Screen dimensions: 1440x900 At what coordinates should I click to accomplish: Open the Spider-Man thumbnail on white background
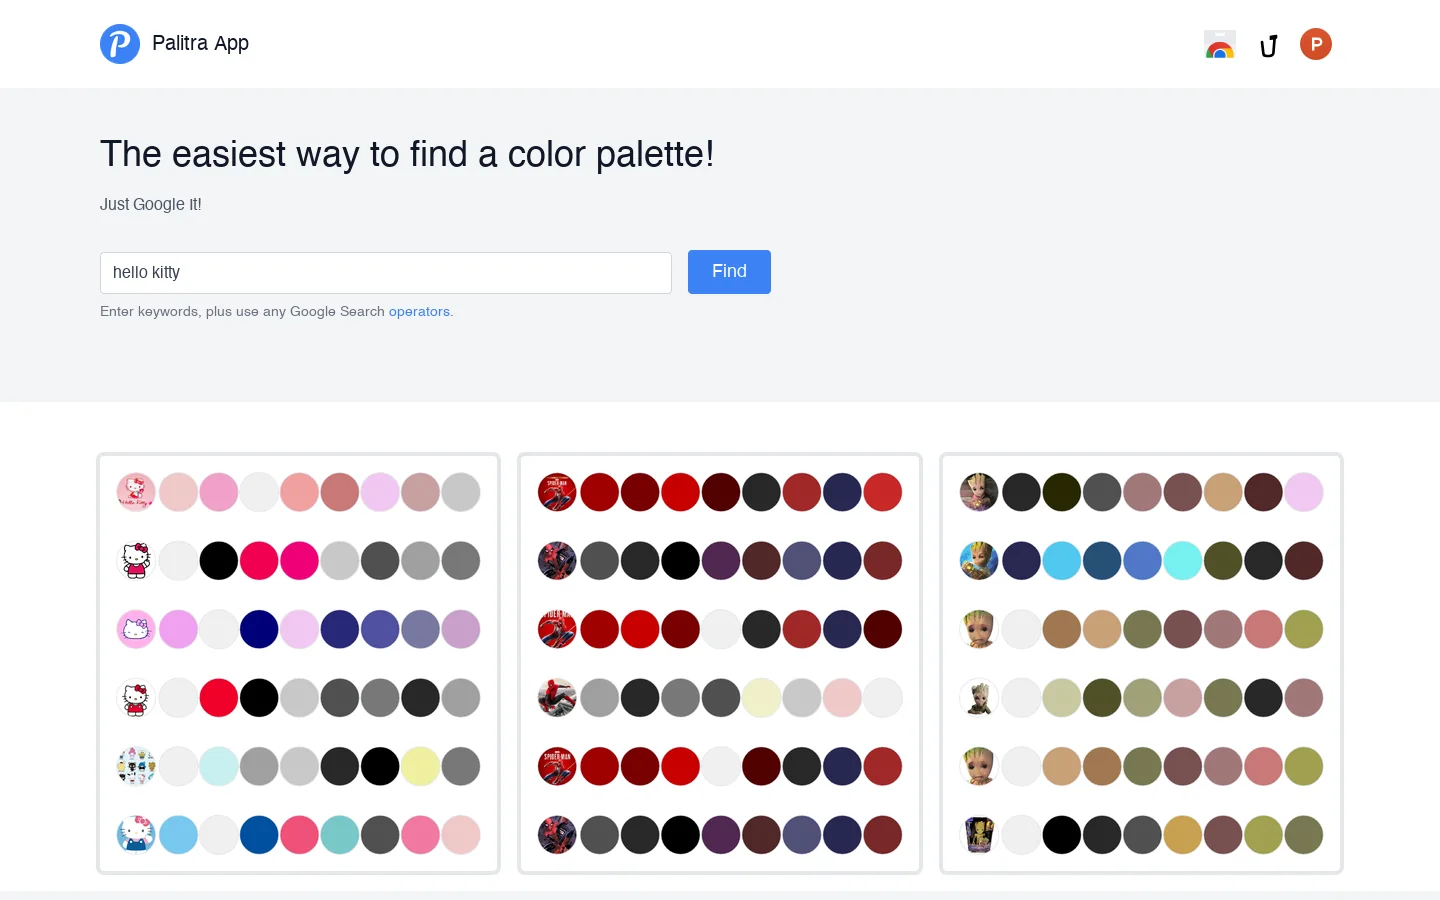(x=557, y=698)
